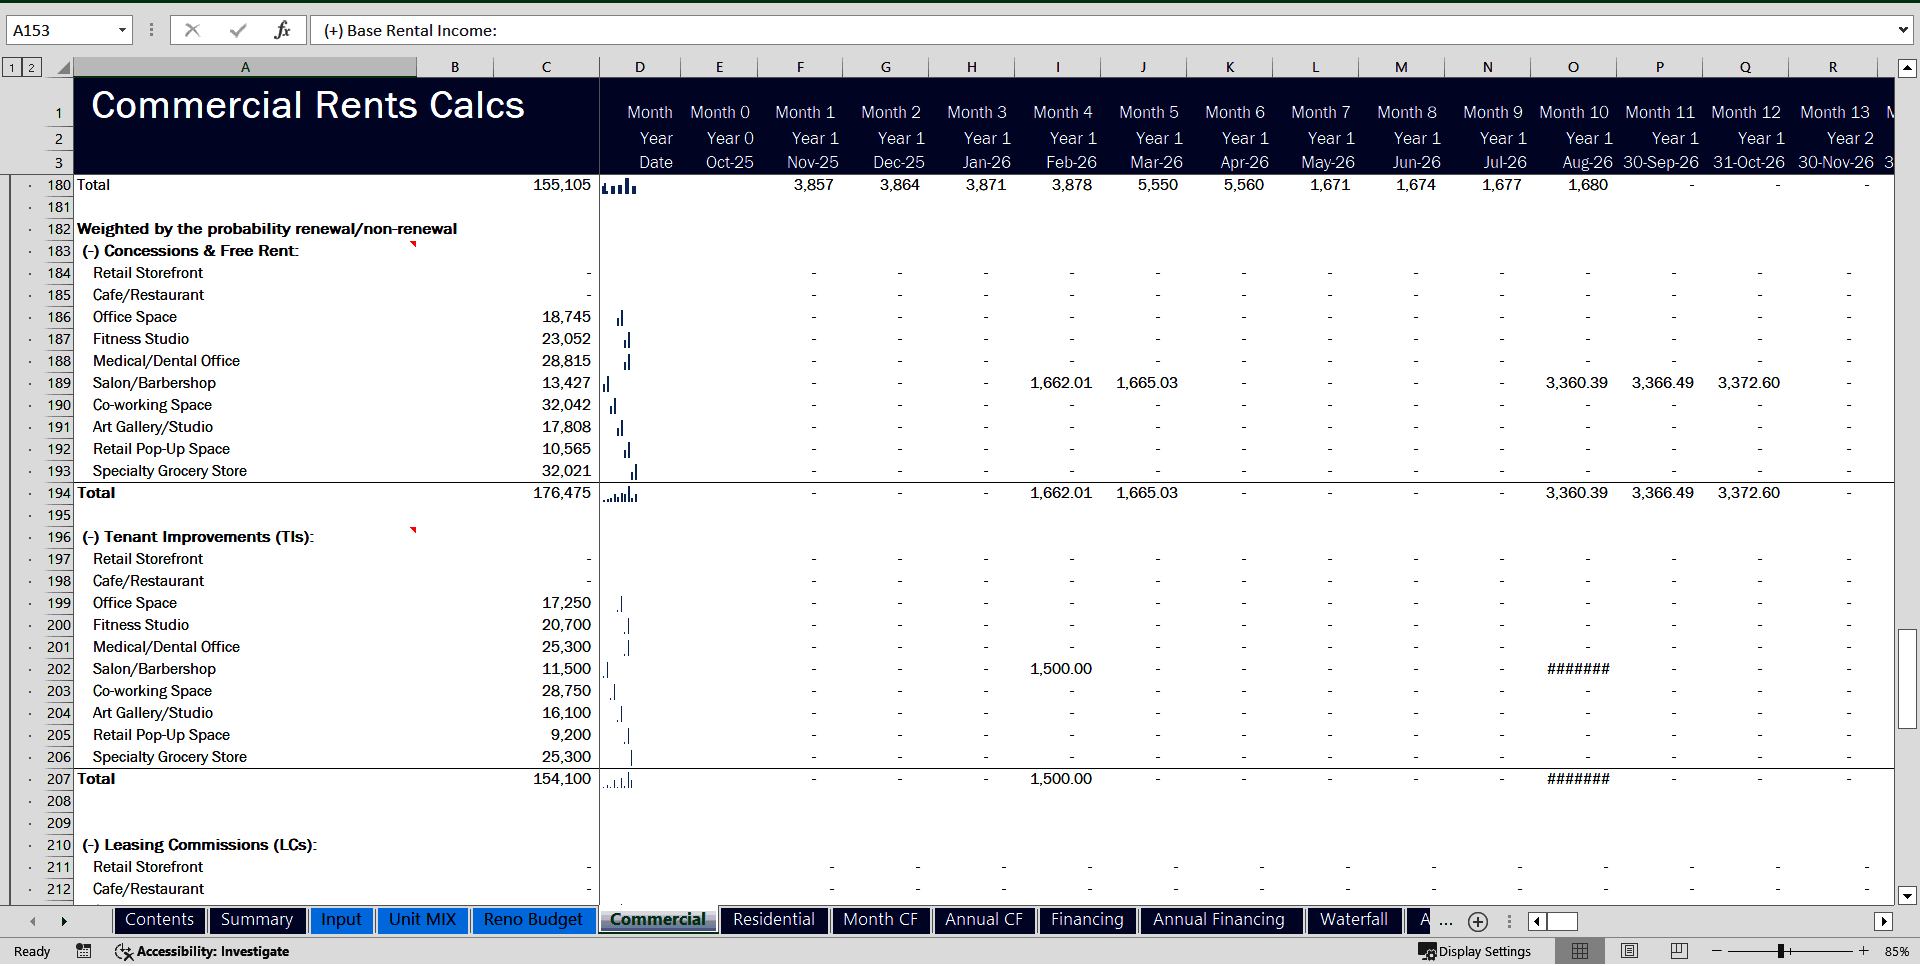Screen dimensions: 1920x966
Task: Click into the formula bar text
Action: coord(1100,30)
